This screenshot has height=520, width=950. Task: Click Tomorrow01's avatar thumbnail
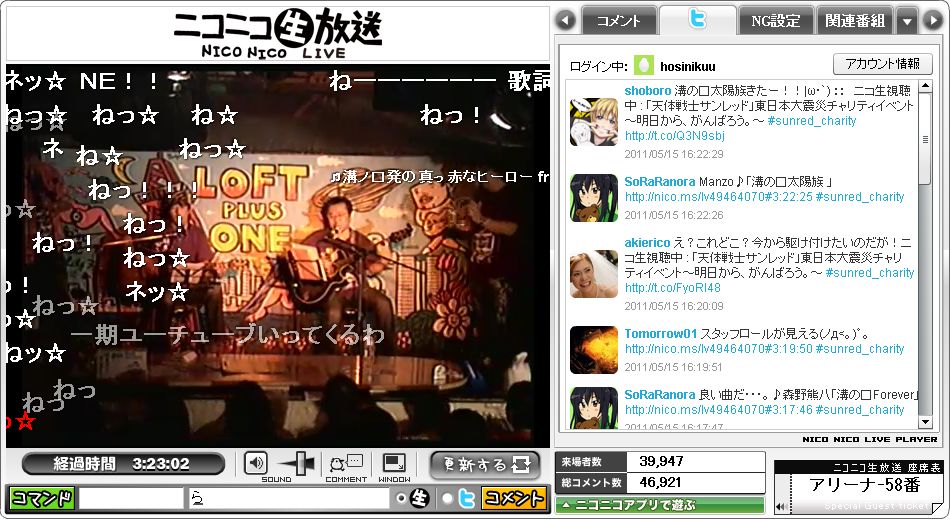click(x=594, y=350)
